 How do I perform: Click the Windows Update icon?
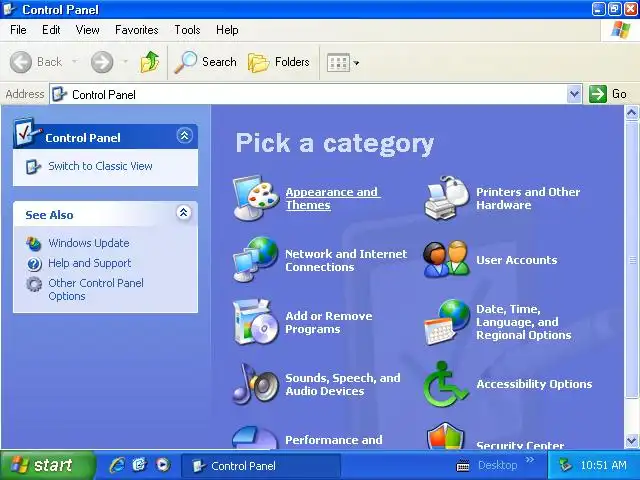pos(33,243)
